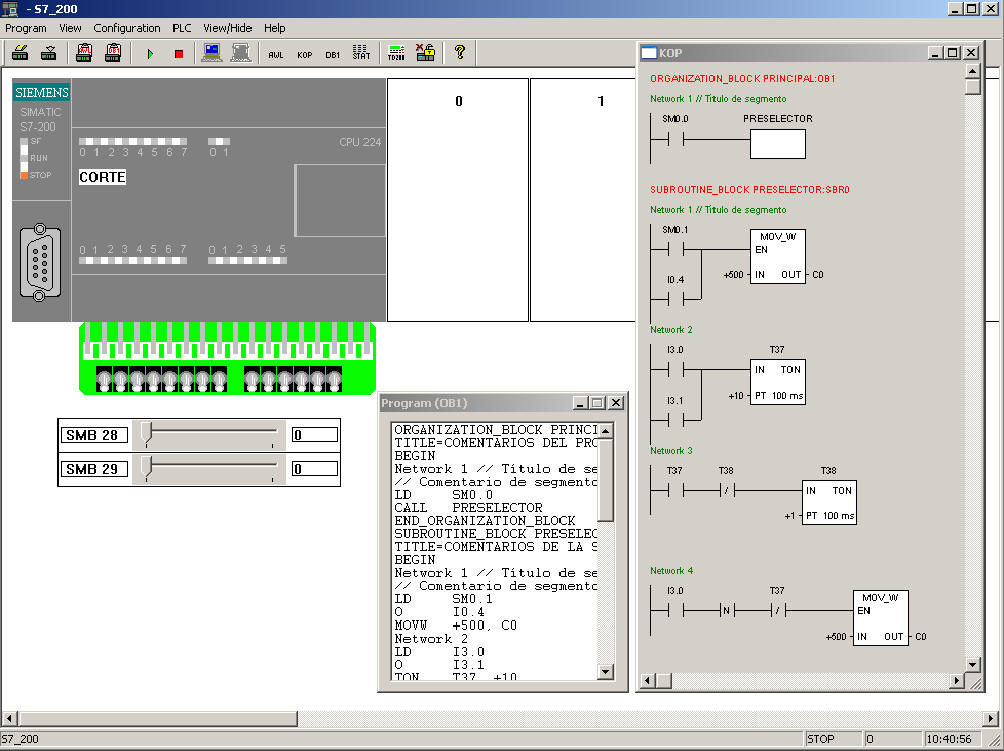The image size is (1004, 751).
Task: Click the load program toolbar icon
Action: [19, 53]
